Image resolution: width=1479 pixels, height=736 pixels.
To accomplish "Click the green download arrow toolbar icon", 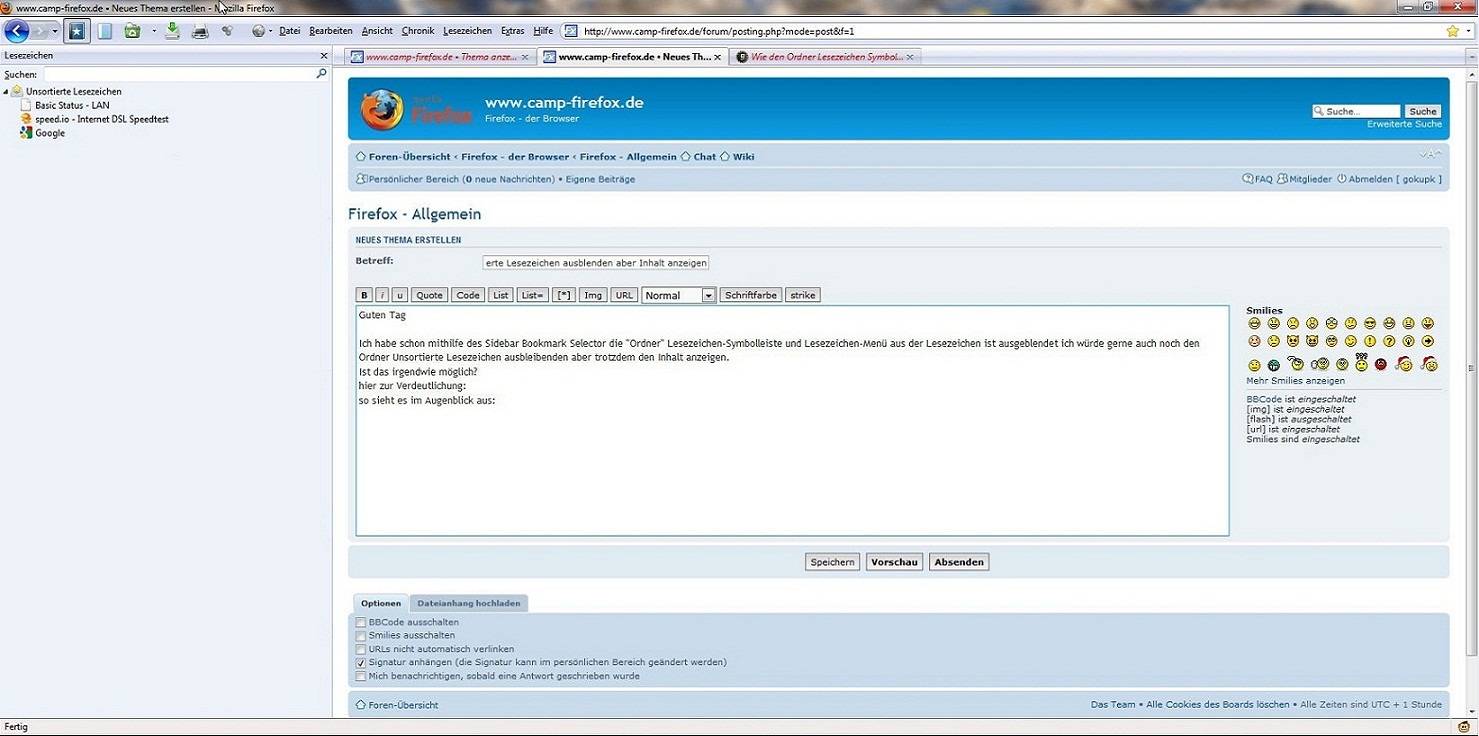I will pos(172,31).
